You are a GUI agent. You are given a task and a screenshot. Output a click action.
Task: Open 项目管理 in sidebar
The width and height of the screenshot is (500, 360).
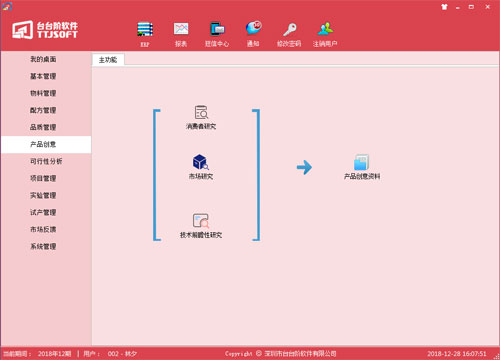[43, 178]
